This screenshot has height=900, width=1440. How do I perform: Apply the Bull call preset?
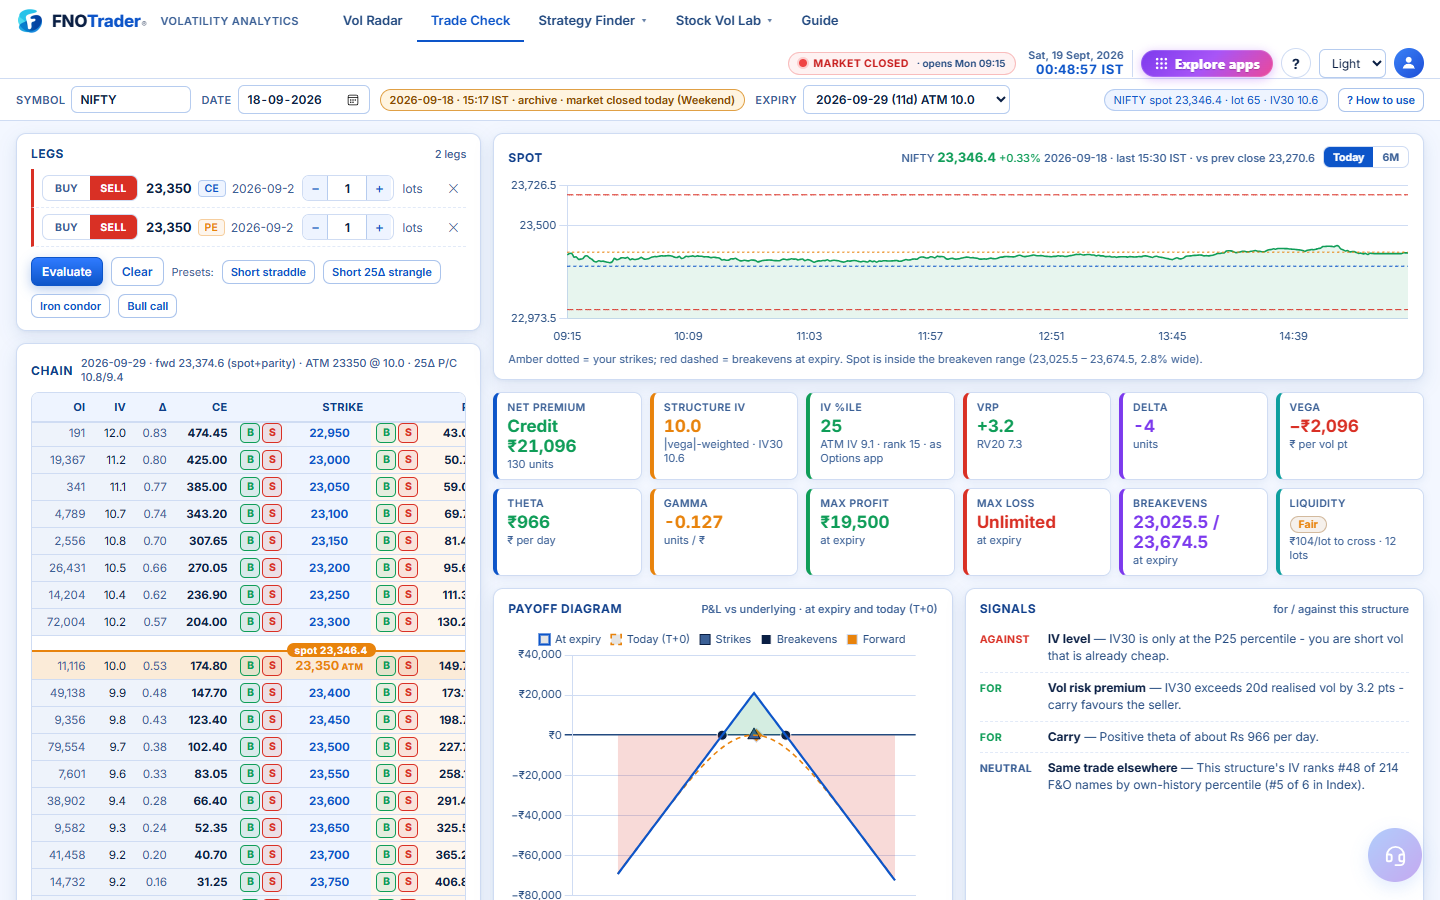148,306
